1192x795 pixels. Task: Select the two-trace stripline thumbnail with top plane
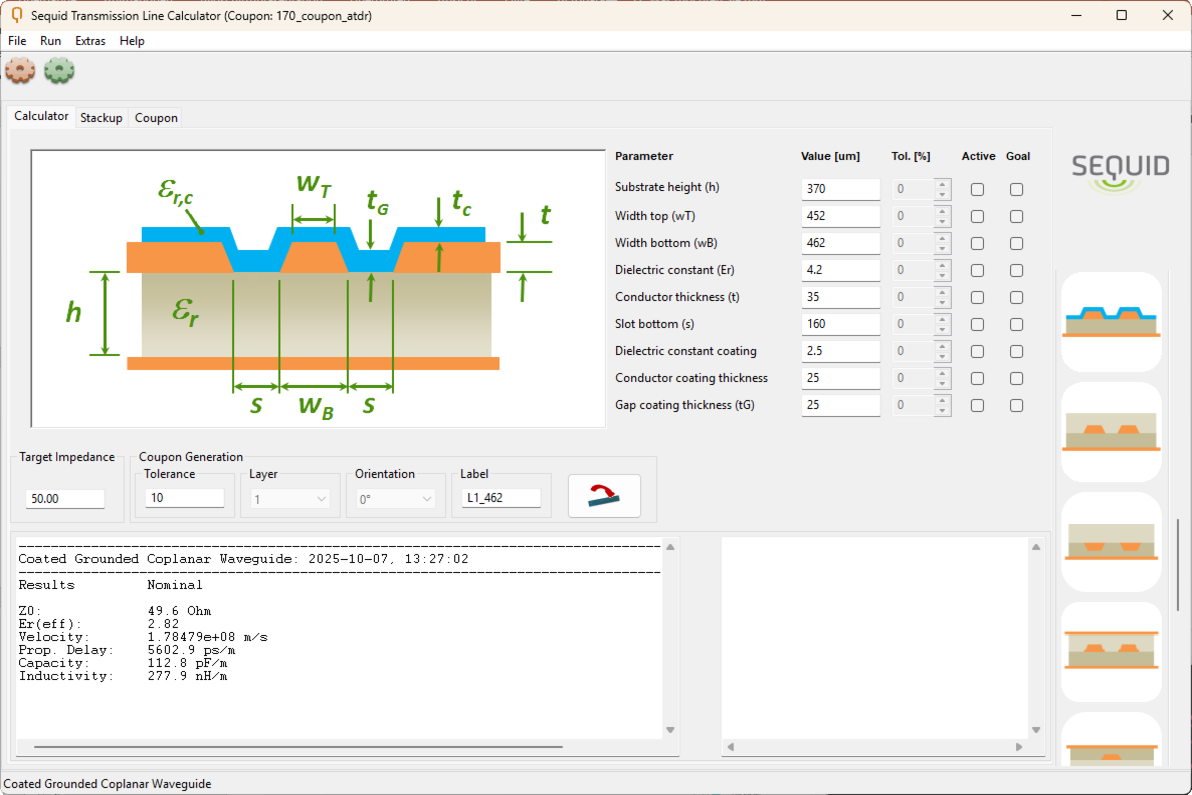(1110, 651)
